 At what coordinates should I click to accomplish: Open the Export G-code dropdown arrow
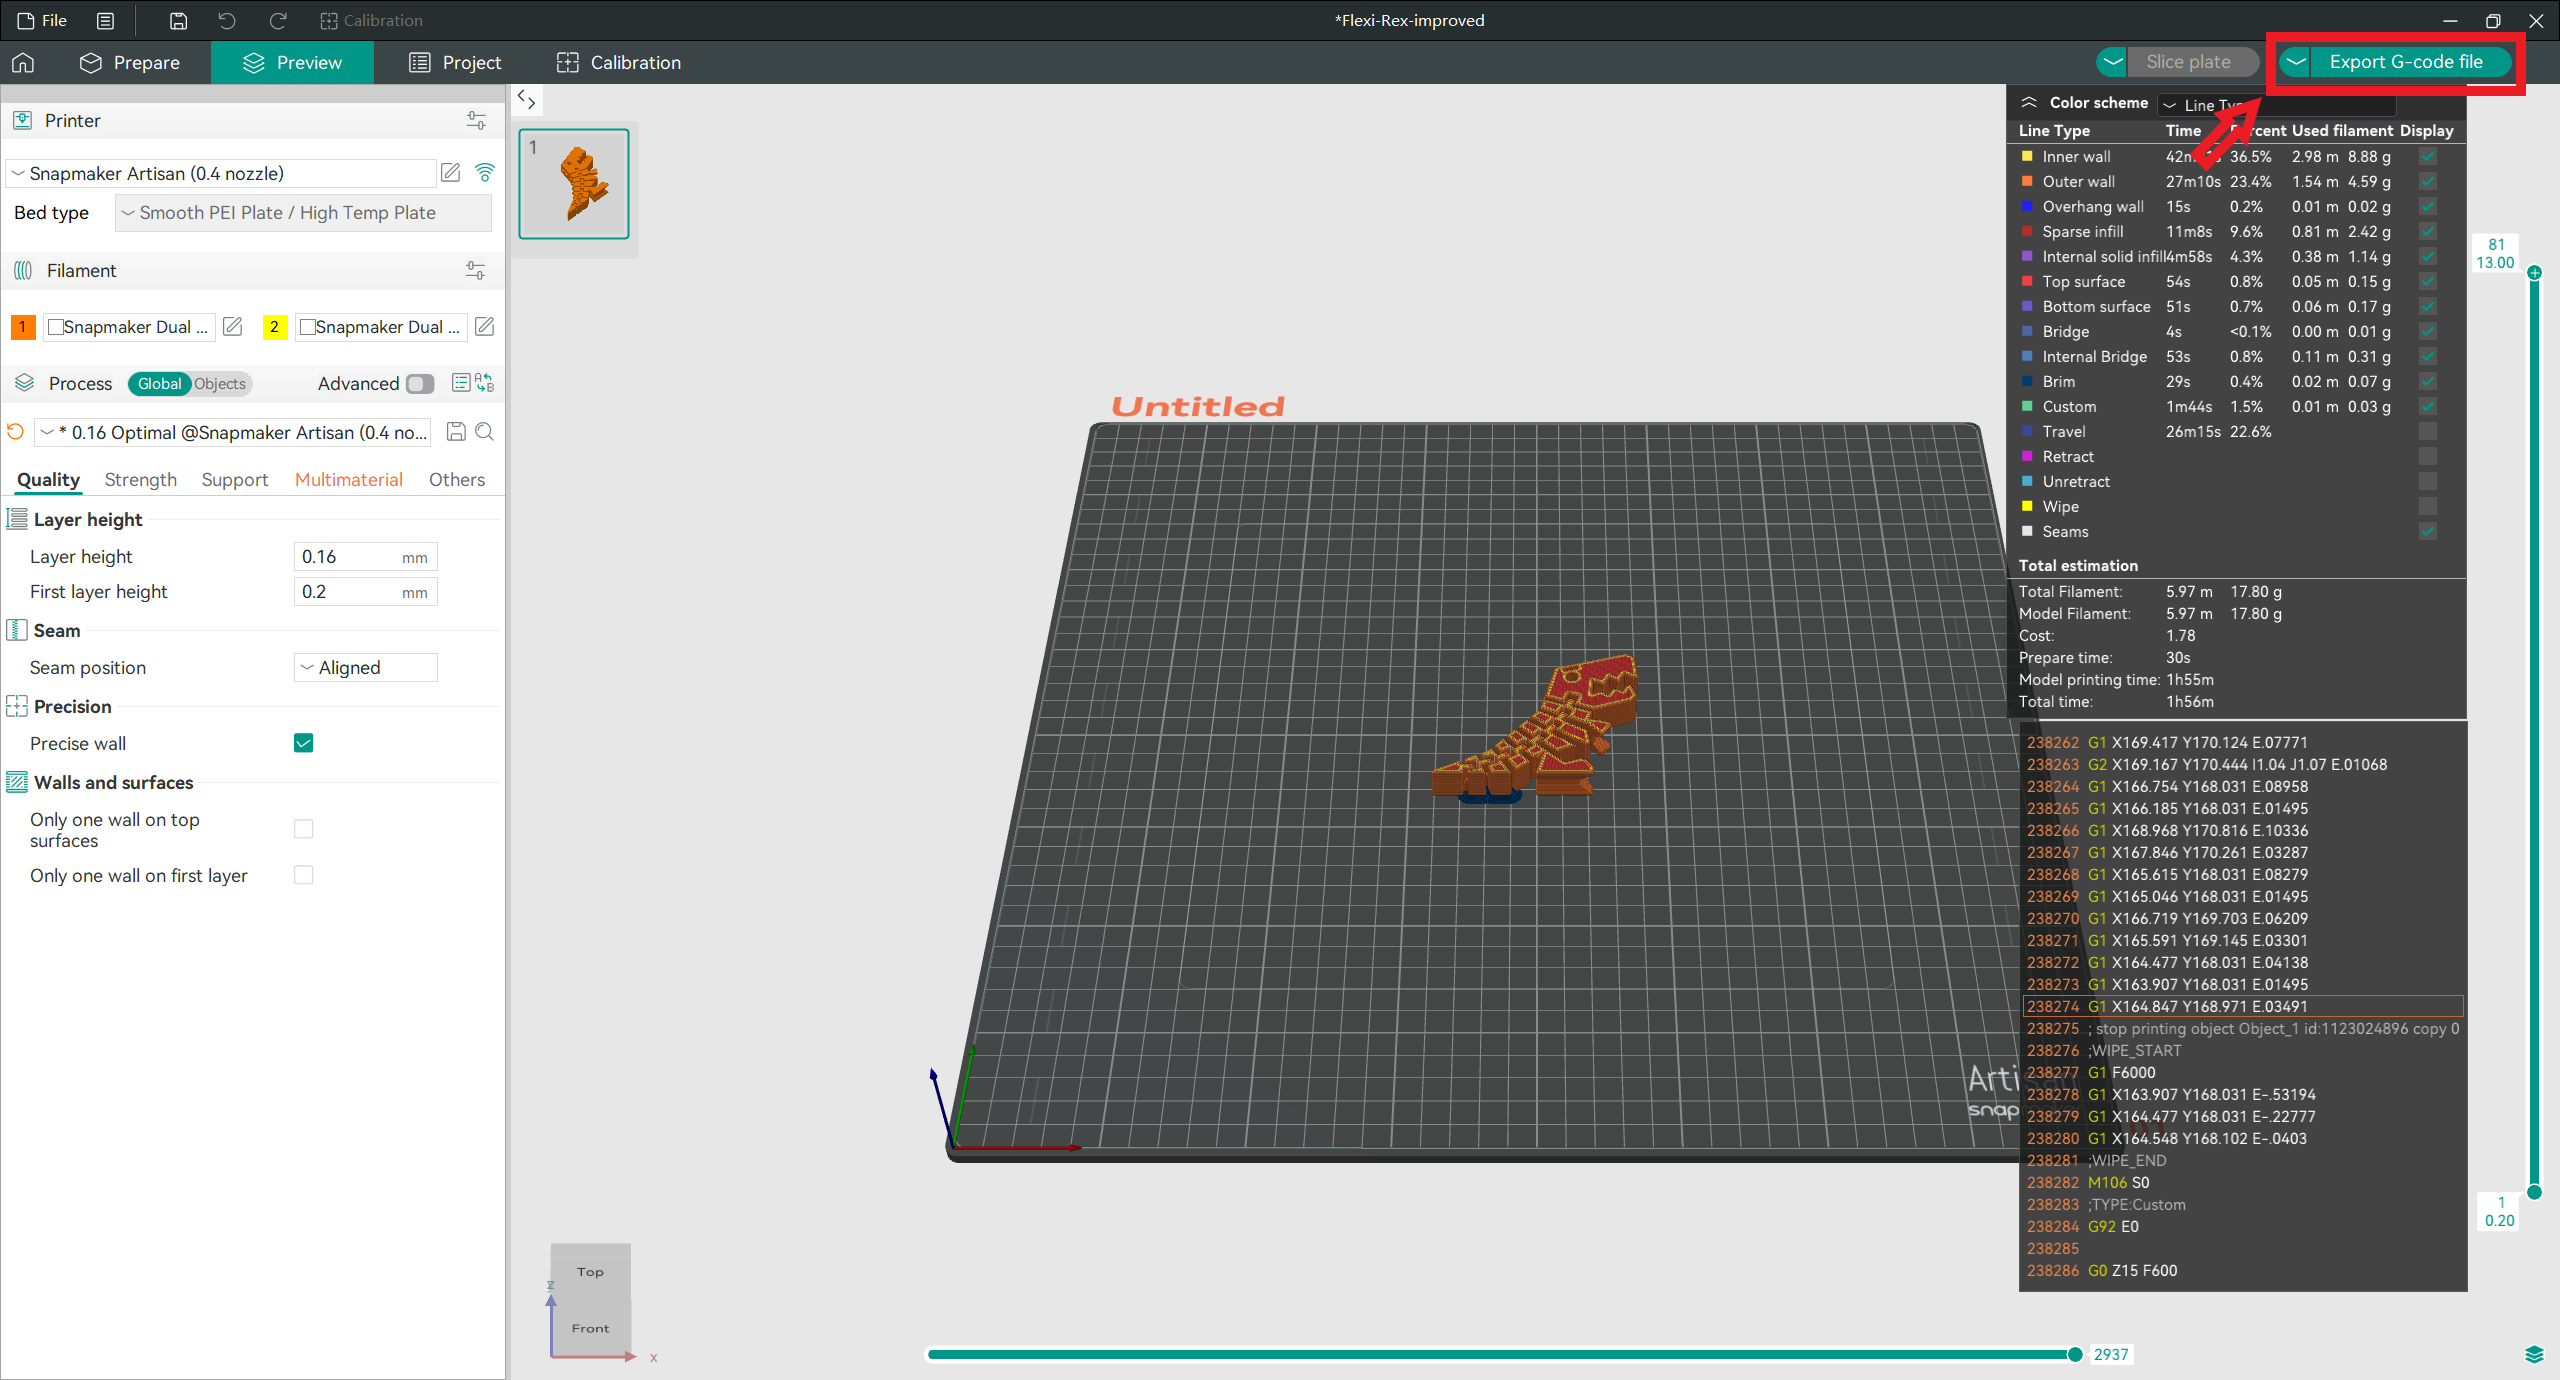pos(2297,62)
